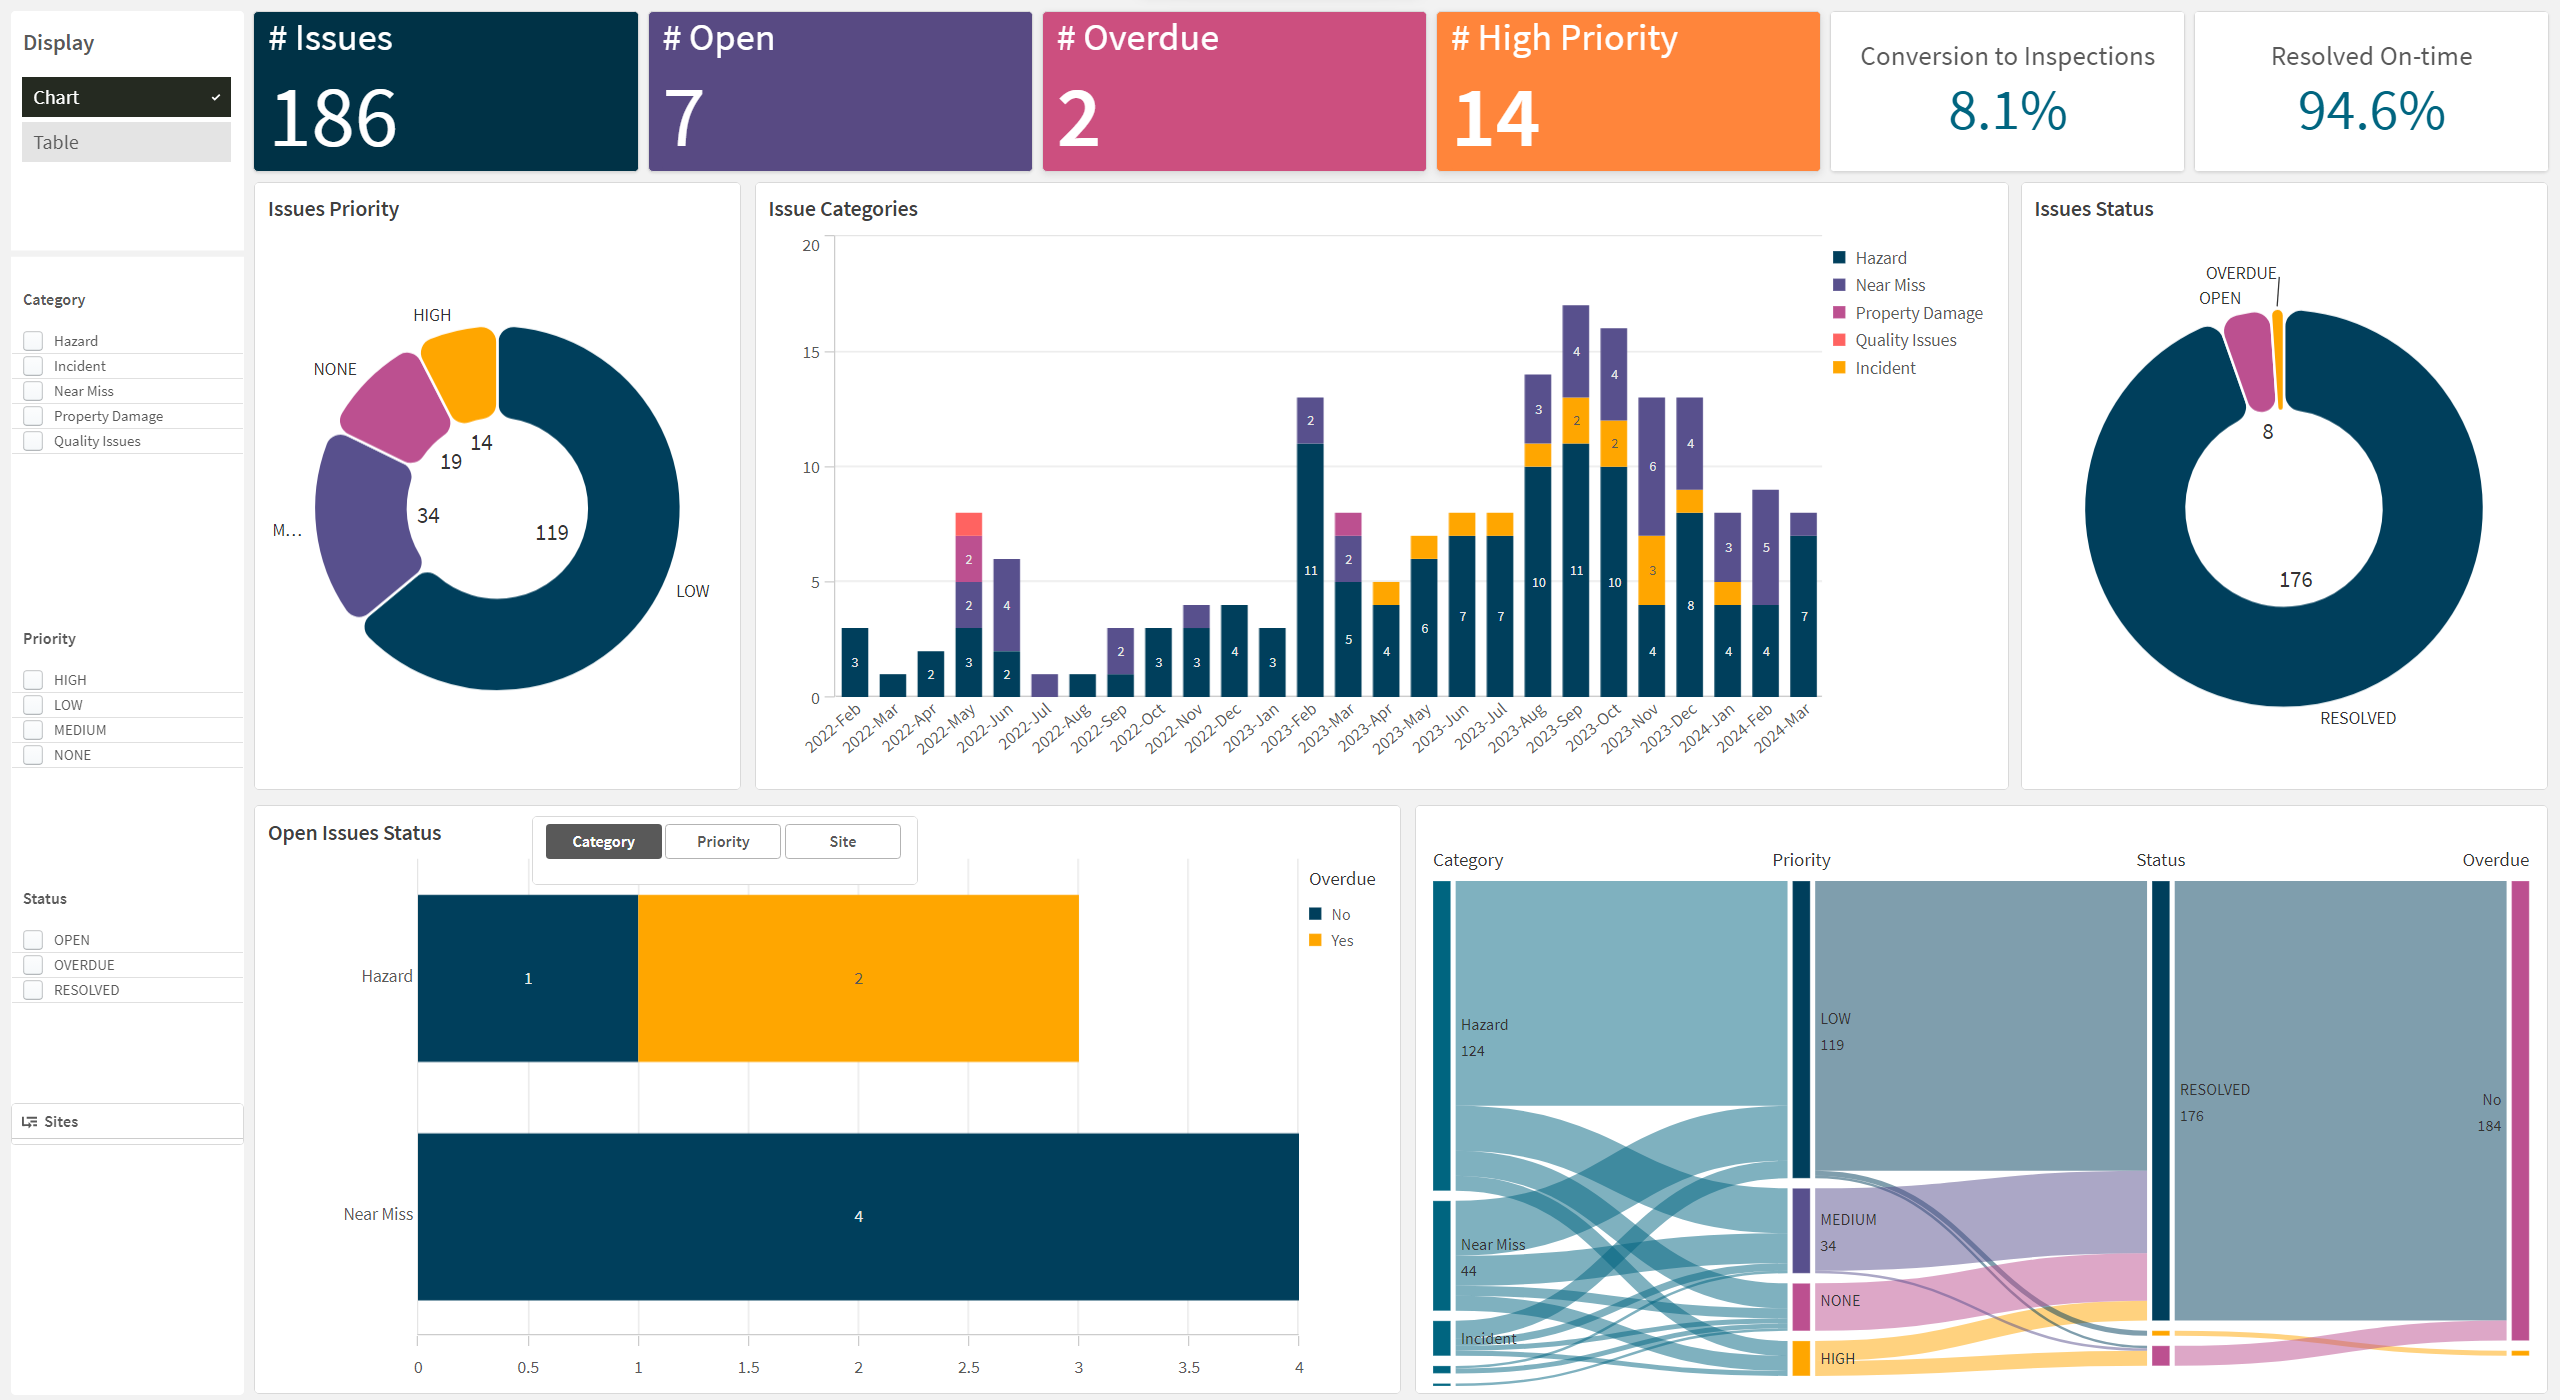Click the Property Damage legend square icon
This screenshot has height=1400, width=2560.
[x=1839, y=313]
